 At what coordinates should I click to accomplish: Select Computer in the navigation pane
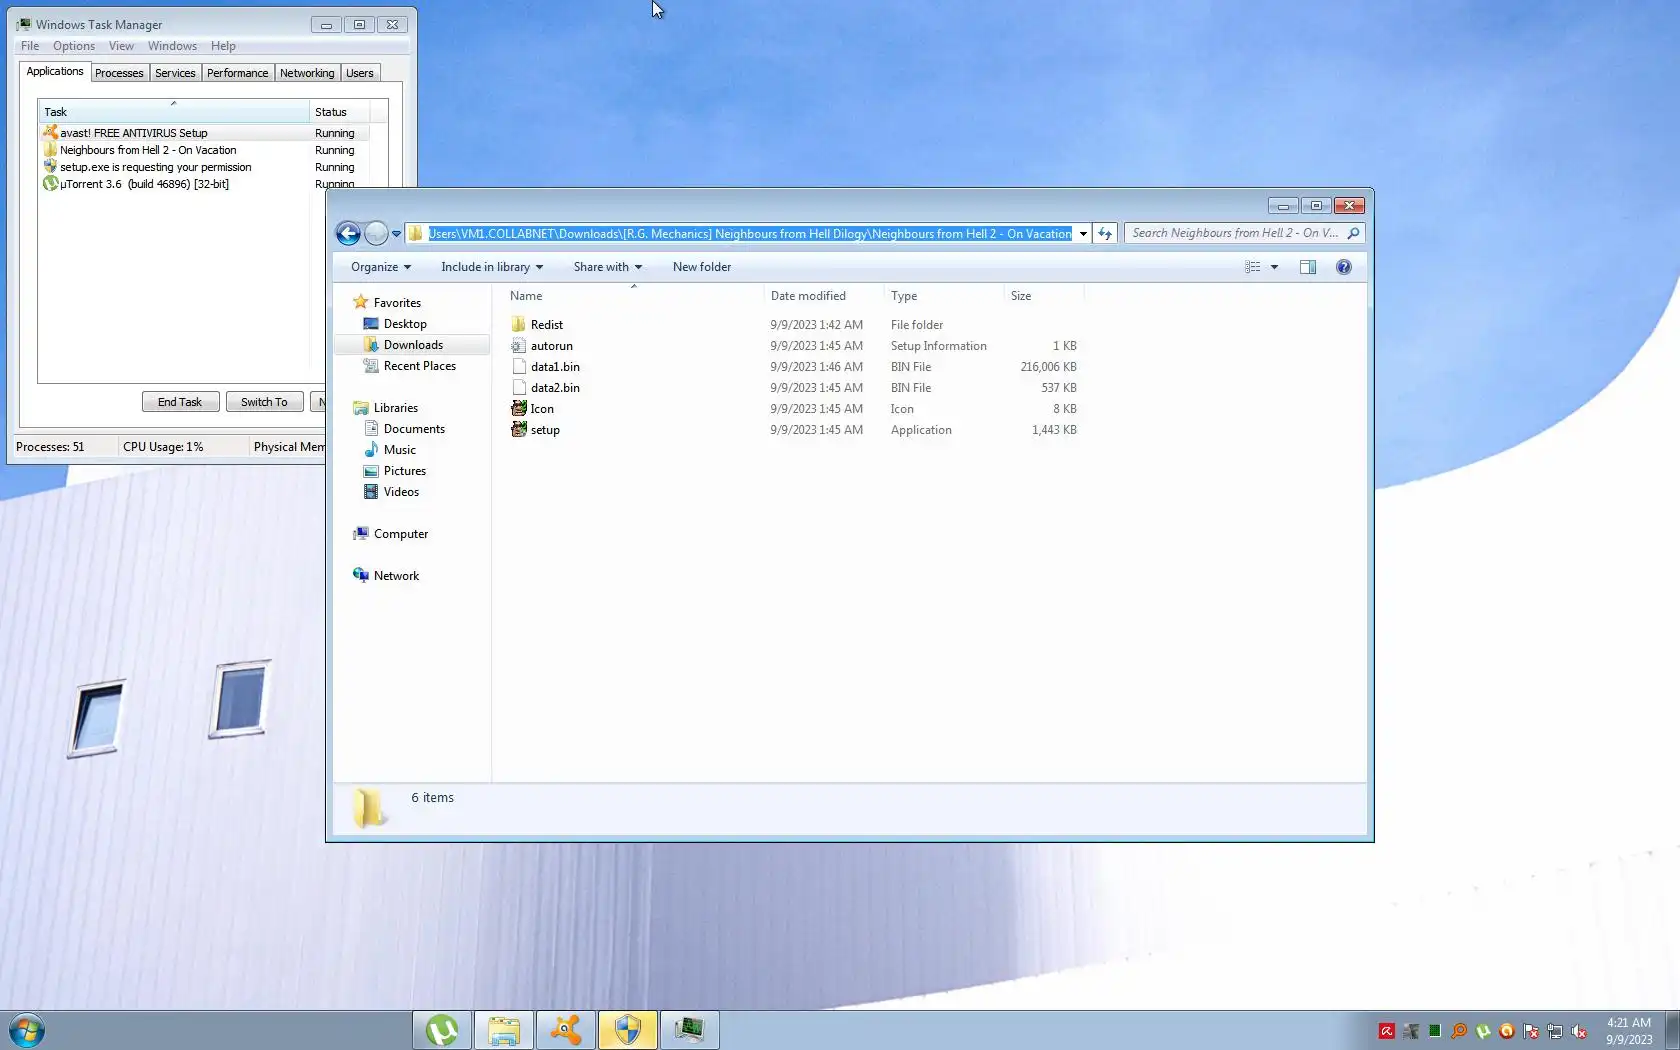(x=400, y=534)
